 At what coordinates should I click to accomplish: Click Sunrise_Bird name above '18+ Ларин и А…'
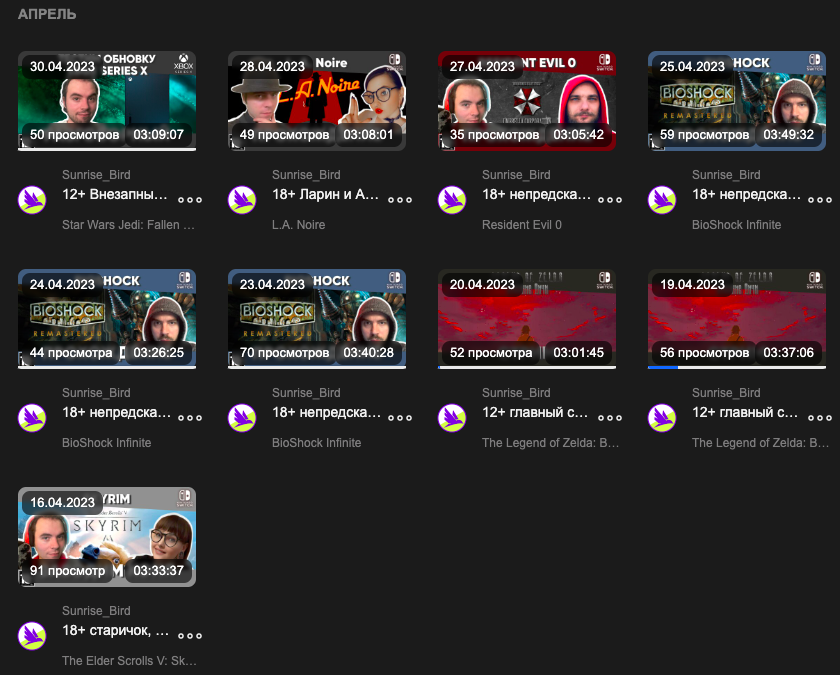click(x=306, y=175)
